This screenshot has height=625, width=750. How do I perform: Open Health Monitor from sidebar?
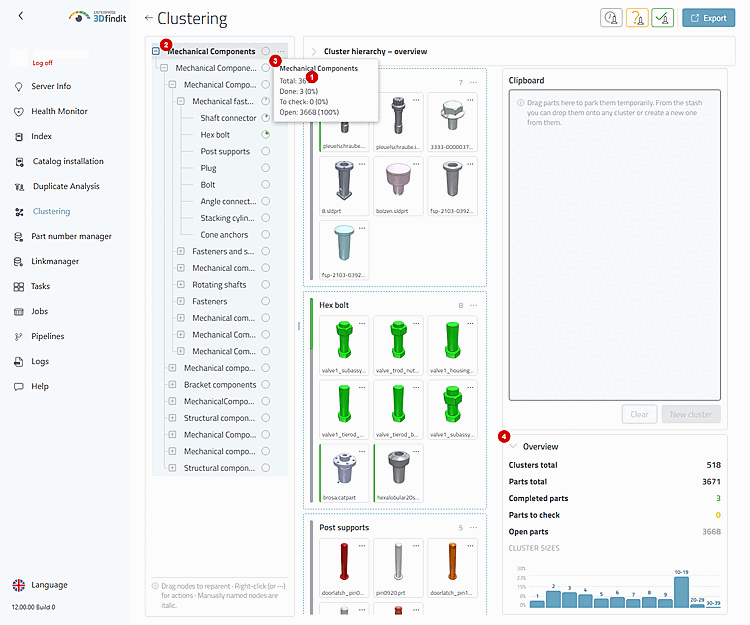click(59, 111)
